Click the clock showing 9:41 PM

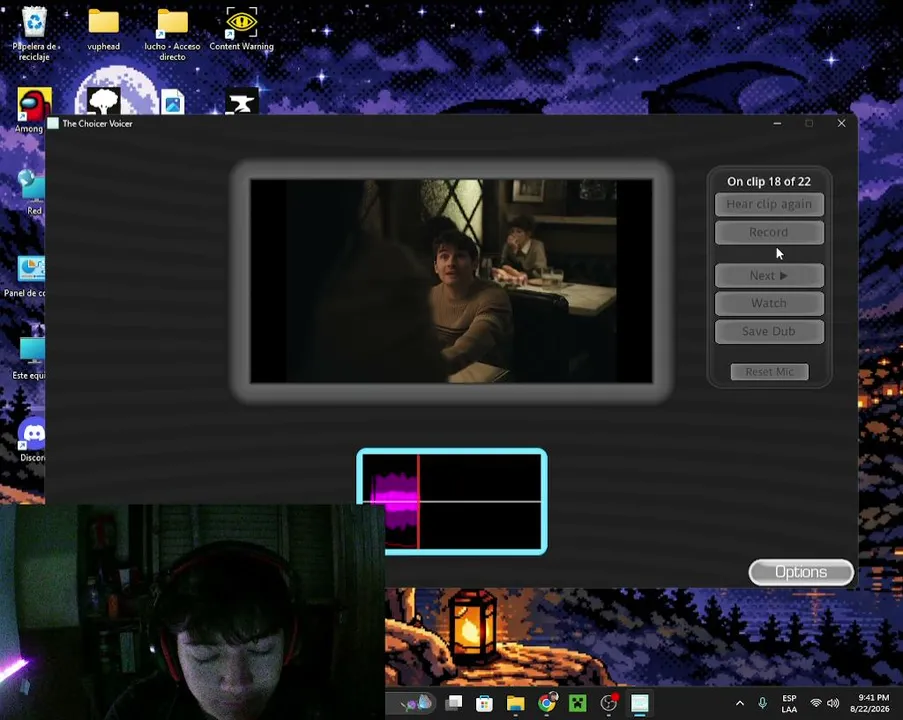click(870, 703)
